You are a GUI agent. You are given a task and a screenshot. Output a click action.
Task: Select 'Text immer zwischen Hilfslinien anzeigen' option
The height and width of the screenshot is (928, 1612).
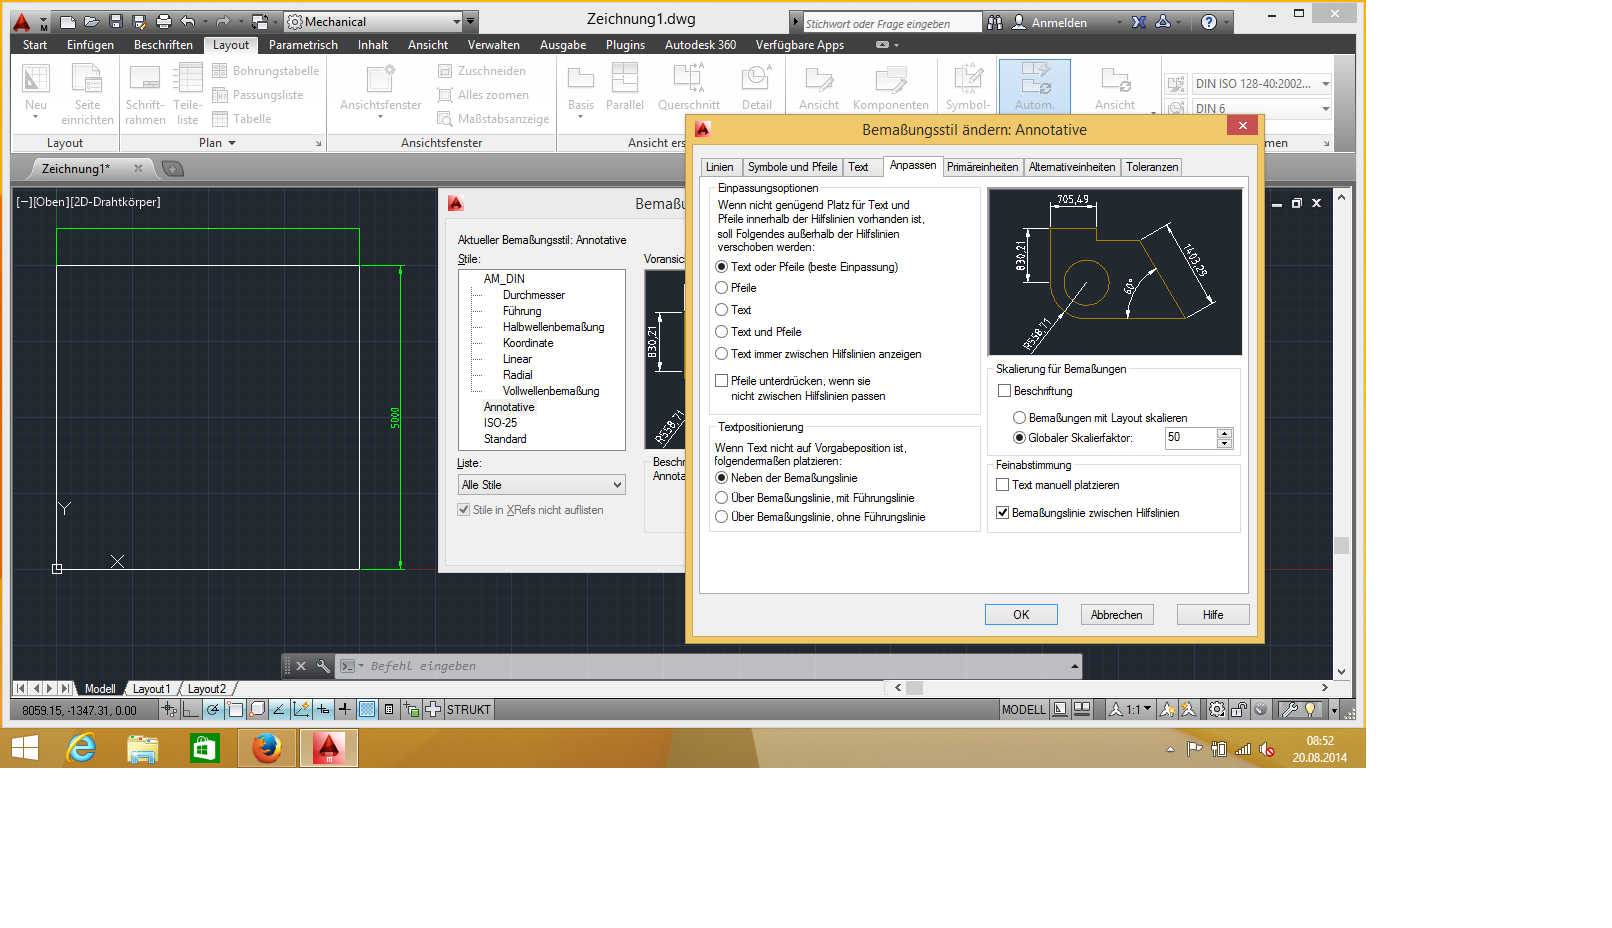(721, 354)
